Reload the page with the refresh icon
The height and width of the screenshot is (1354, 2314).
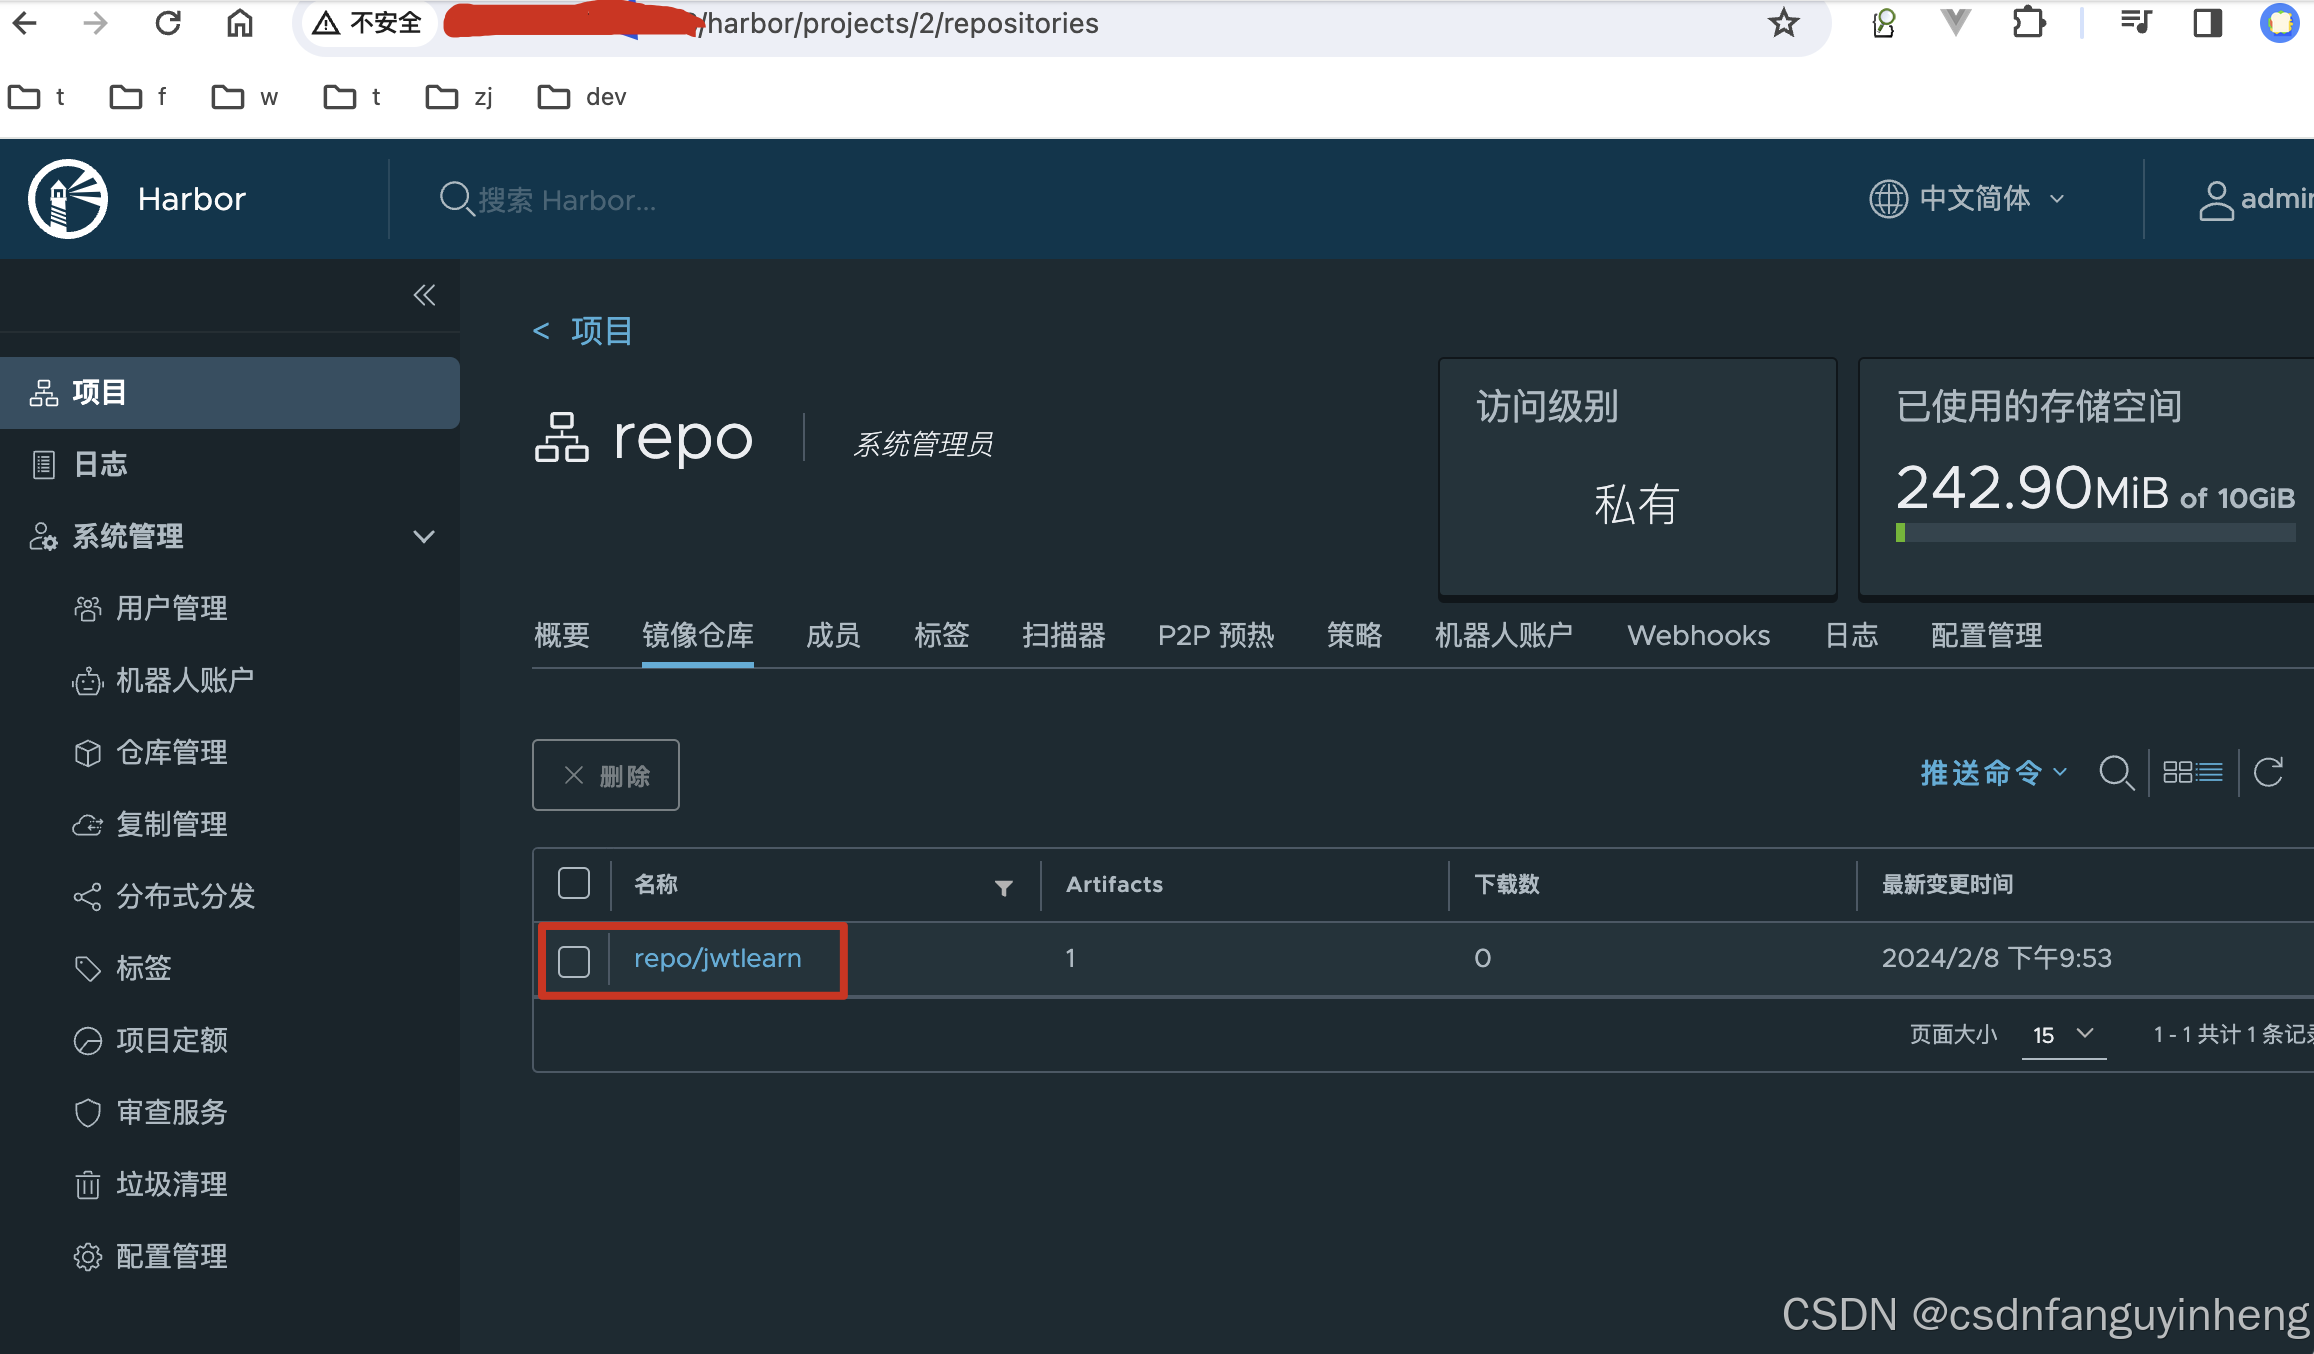pyautogui.click(x=168, y=23)
